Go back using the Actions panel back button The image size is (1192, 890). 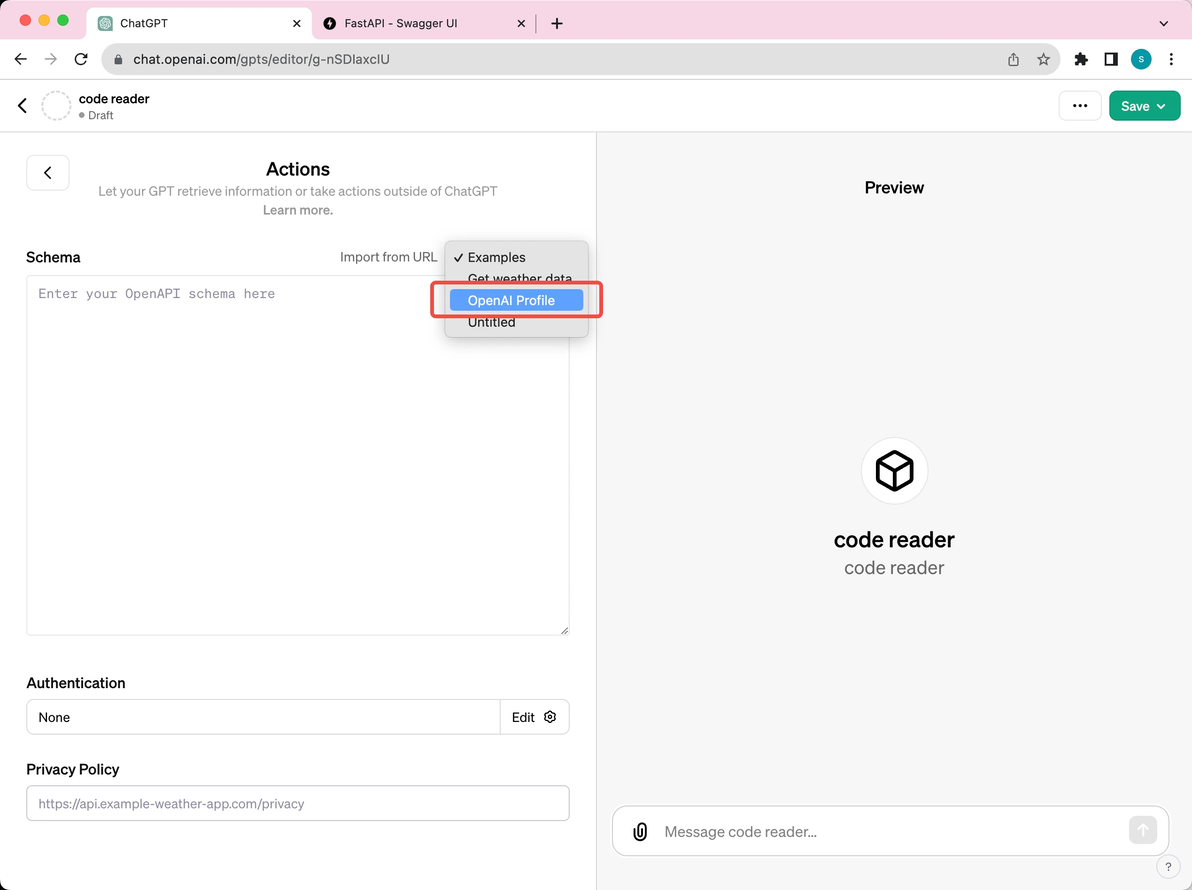point(48,173)
